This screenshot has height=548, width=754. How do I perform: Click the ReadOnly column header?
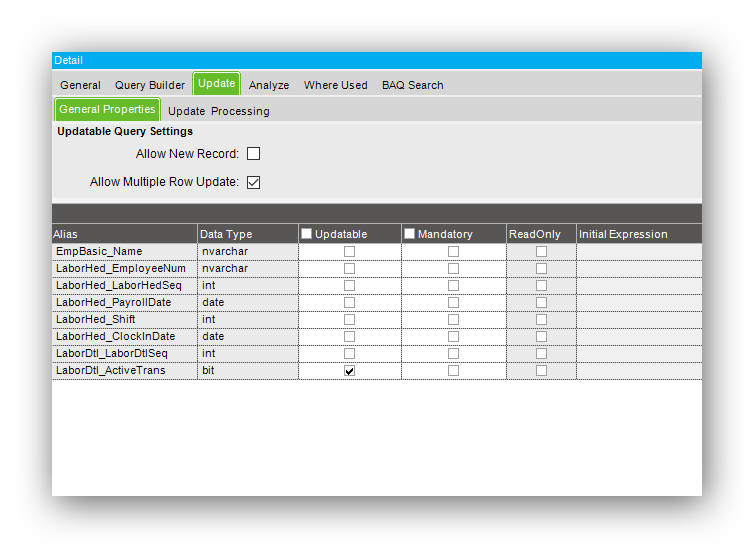541,234
